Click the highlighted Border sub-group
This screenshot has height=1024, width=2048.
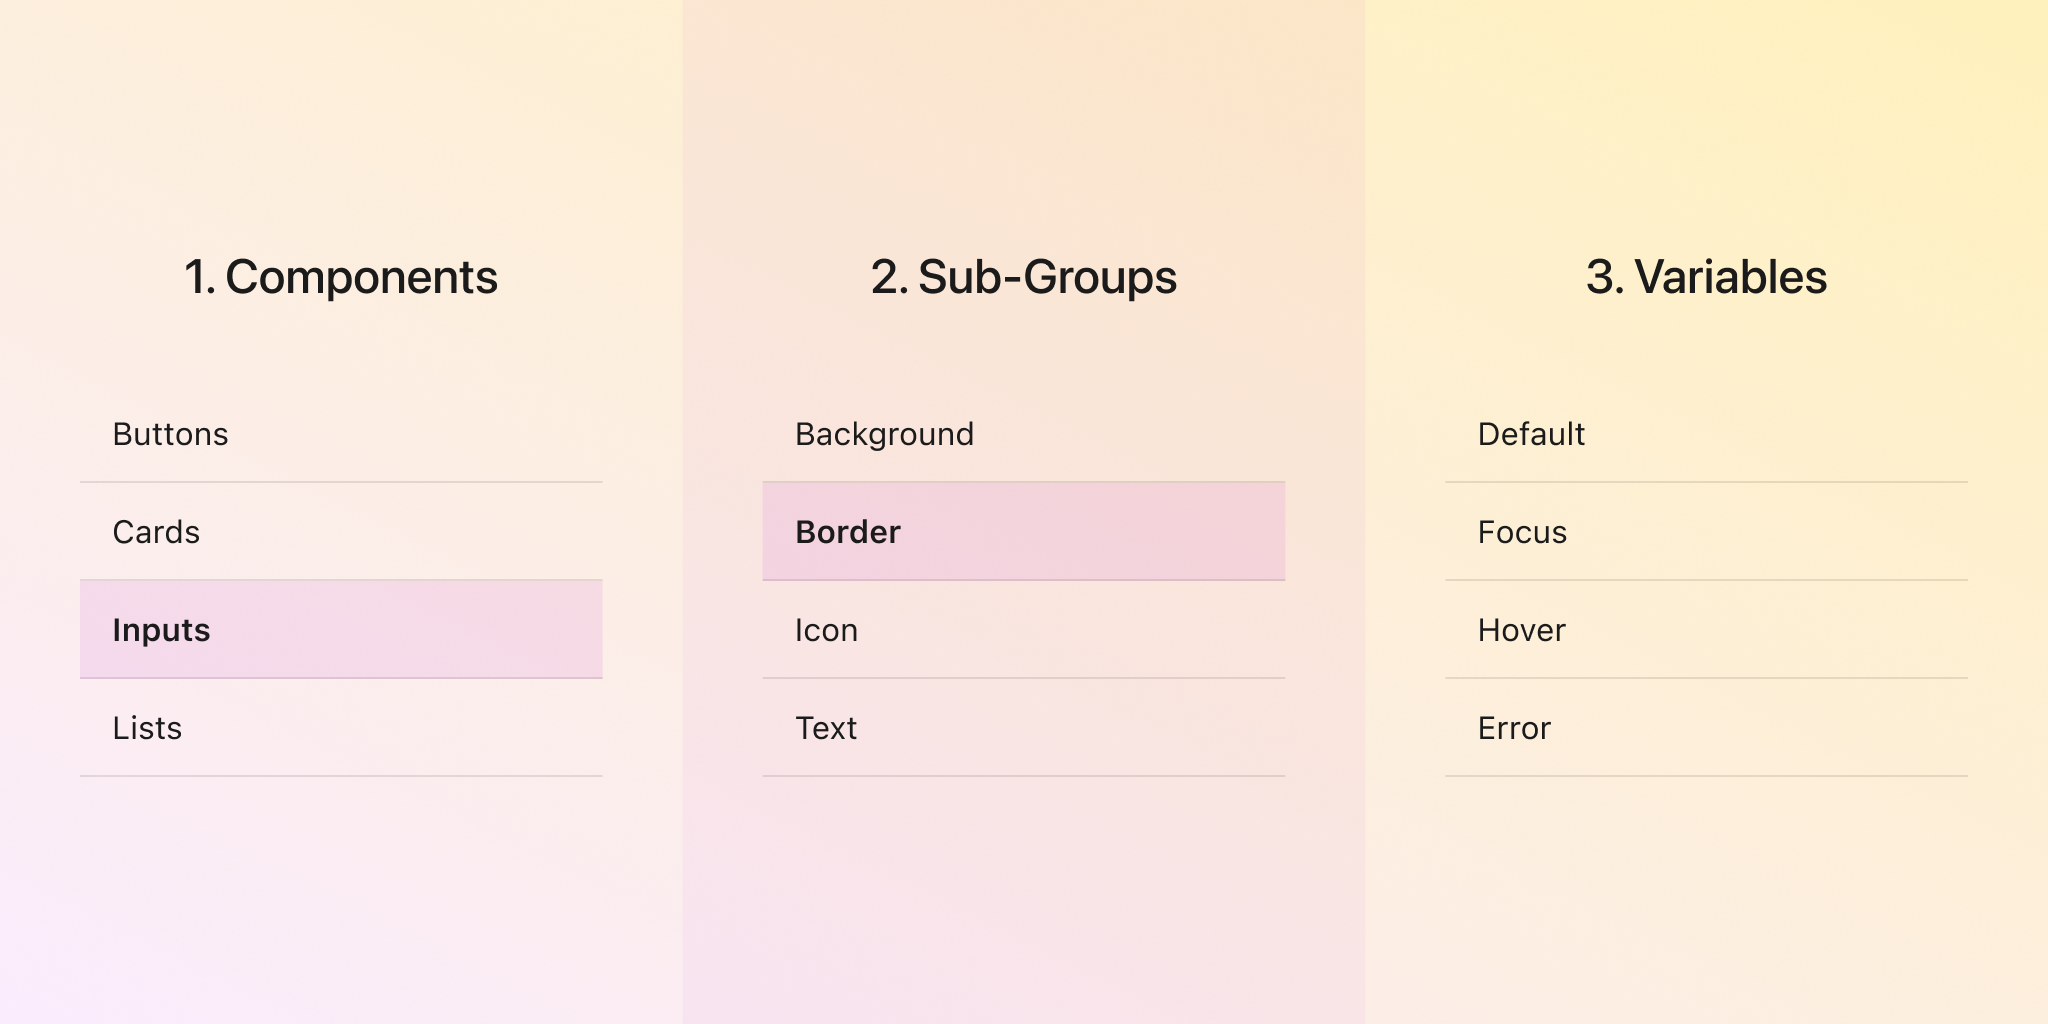pos(1023,532)
